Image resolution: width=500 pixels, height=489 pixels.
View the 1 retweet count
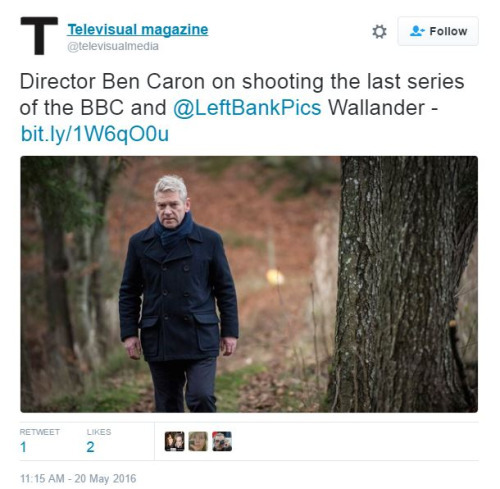(23, 447)
